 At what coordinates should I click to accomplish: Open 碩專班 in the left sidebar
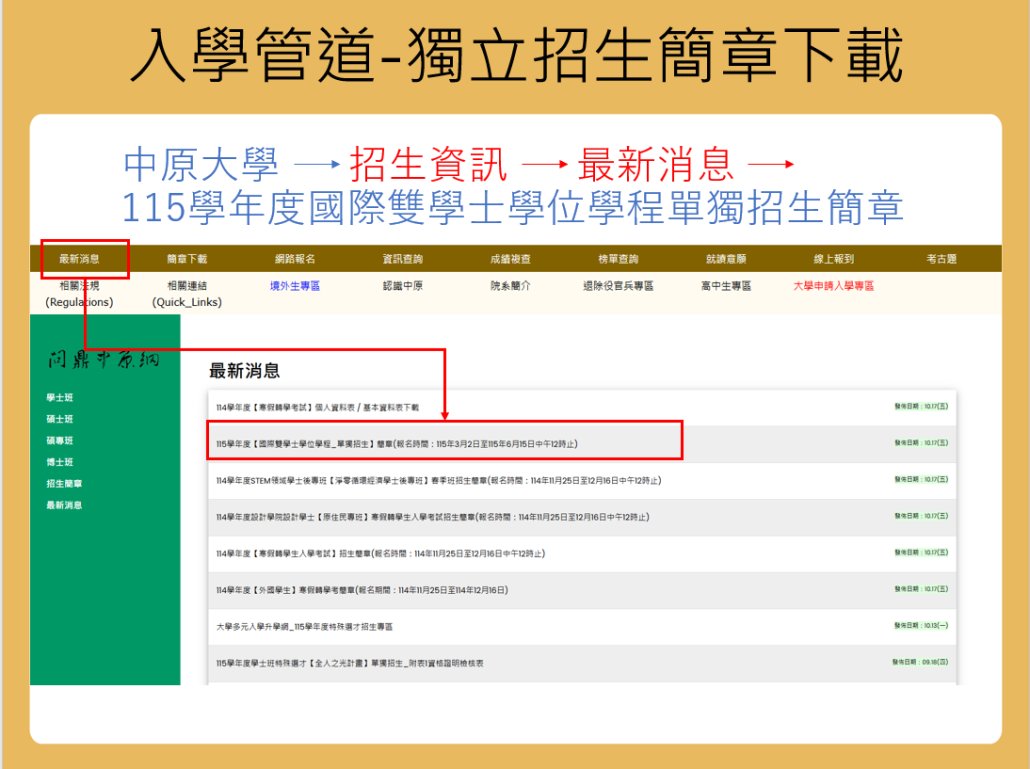pos(60,441)
